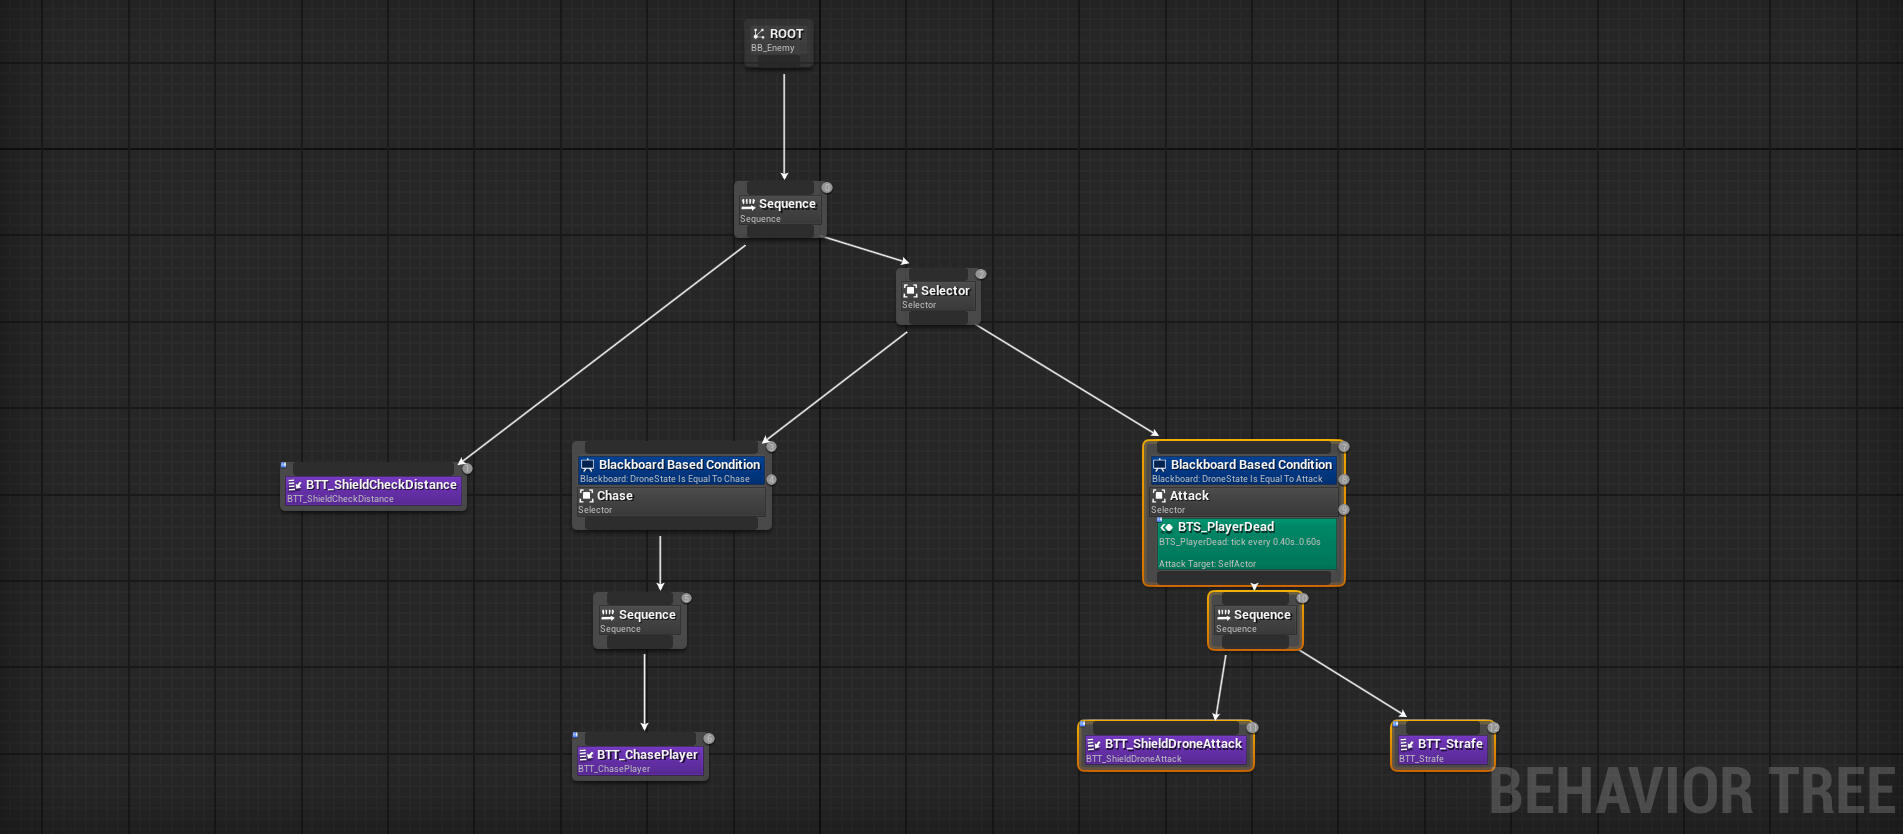
Task: Select the BTS_PlayerDead service block
Action: point(1246,544)
